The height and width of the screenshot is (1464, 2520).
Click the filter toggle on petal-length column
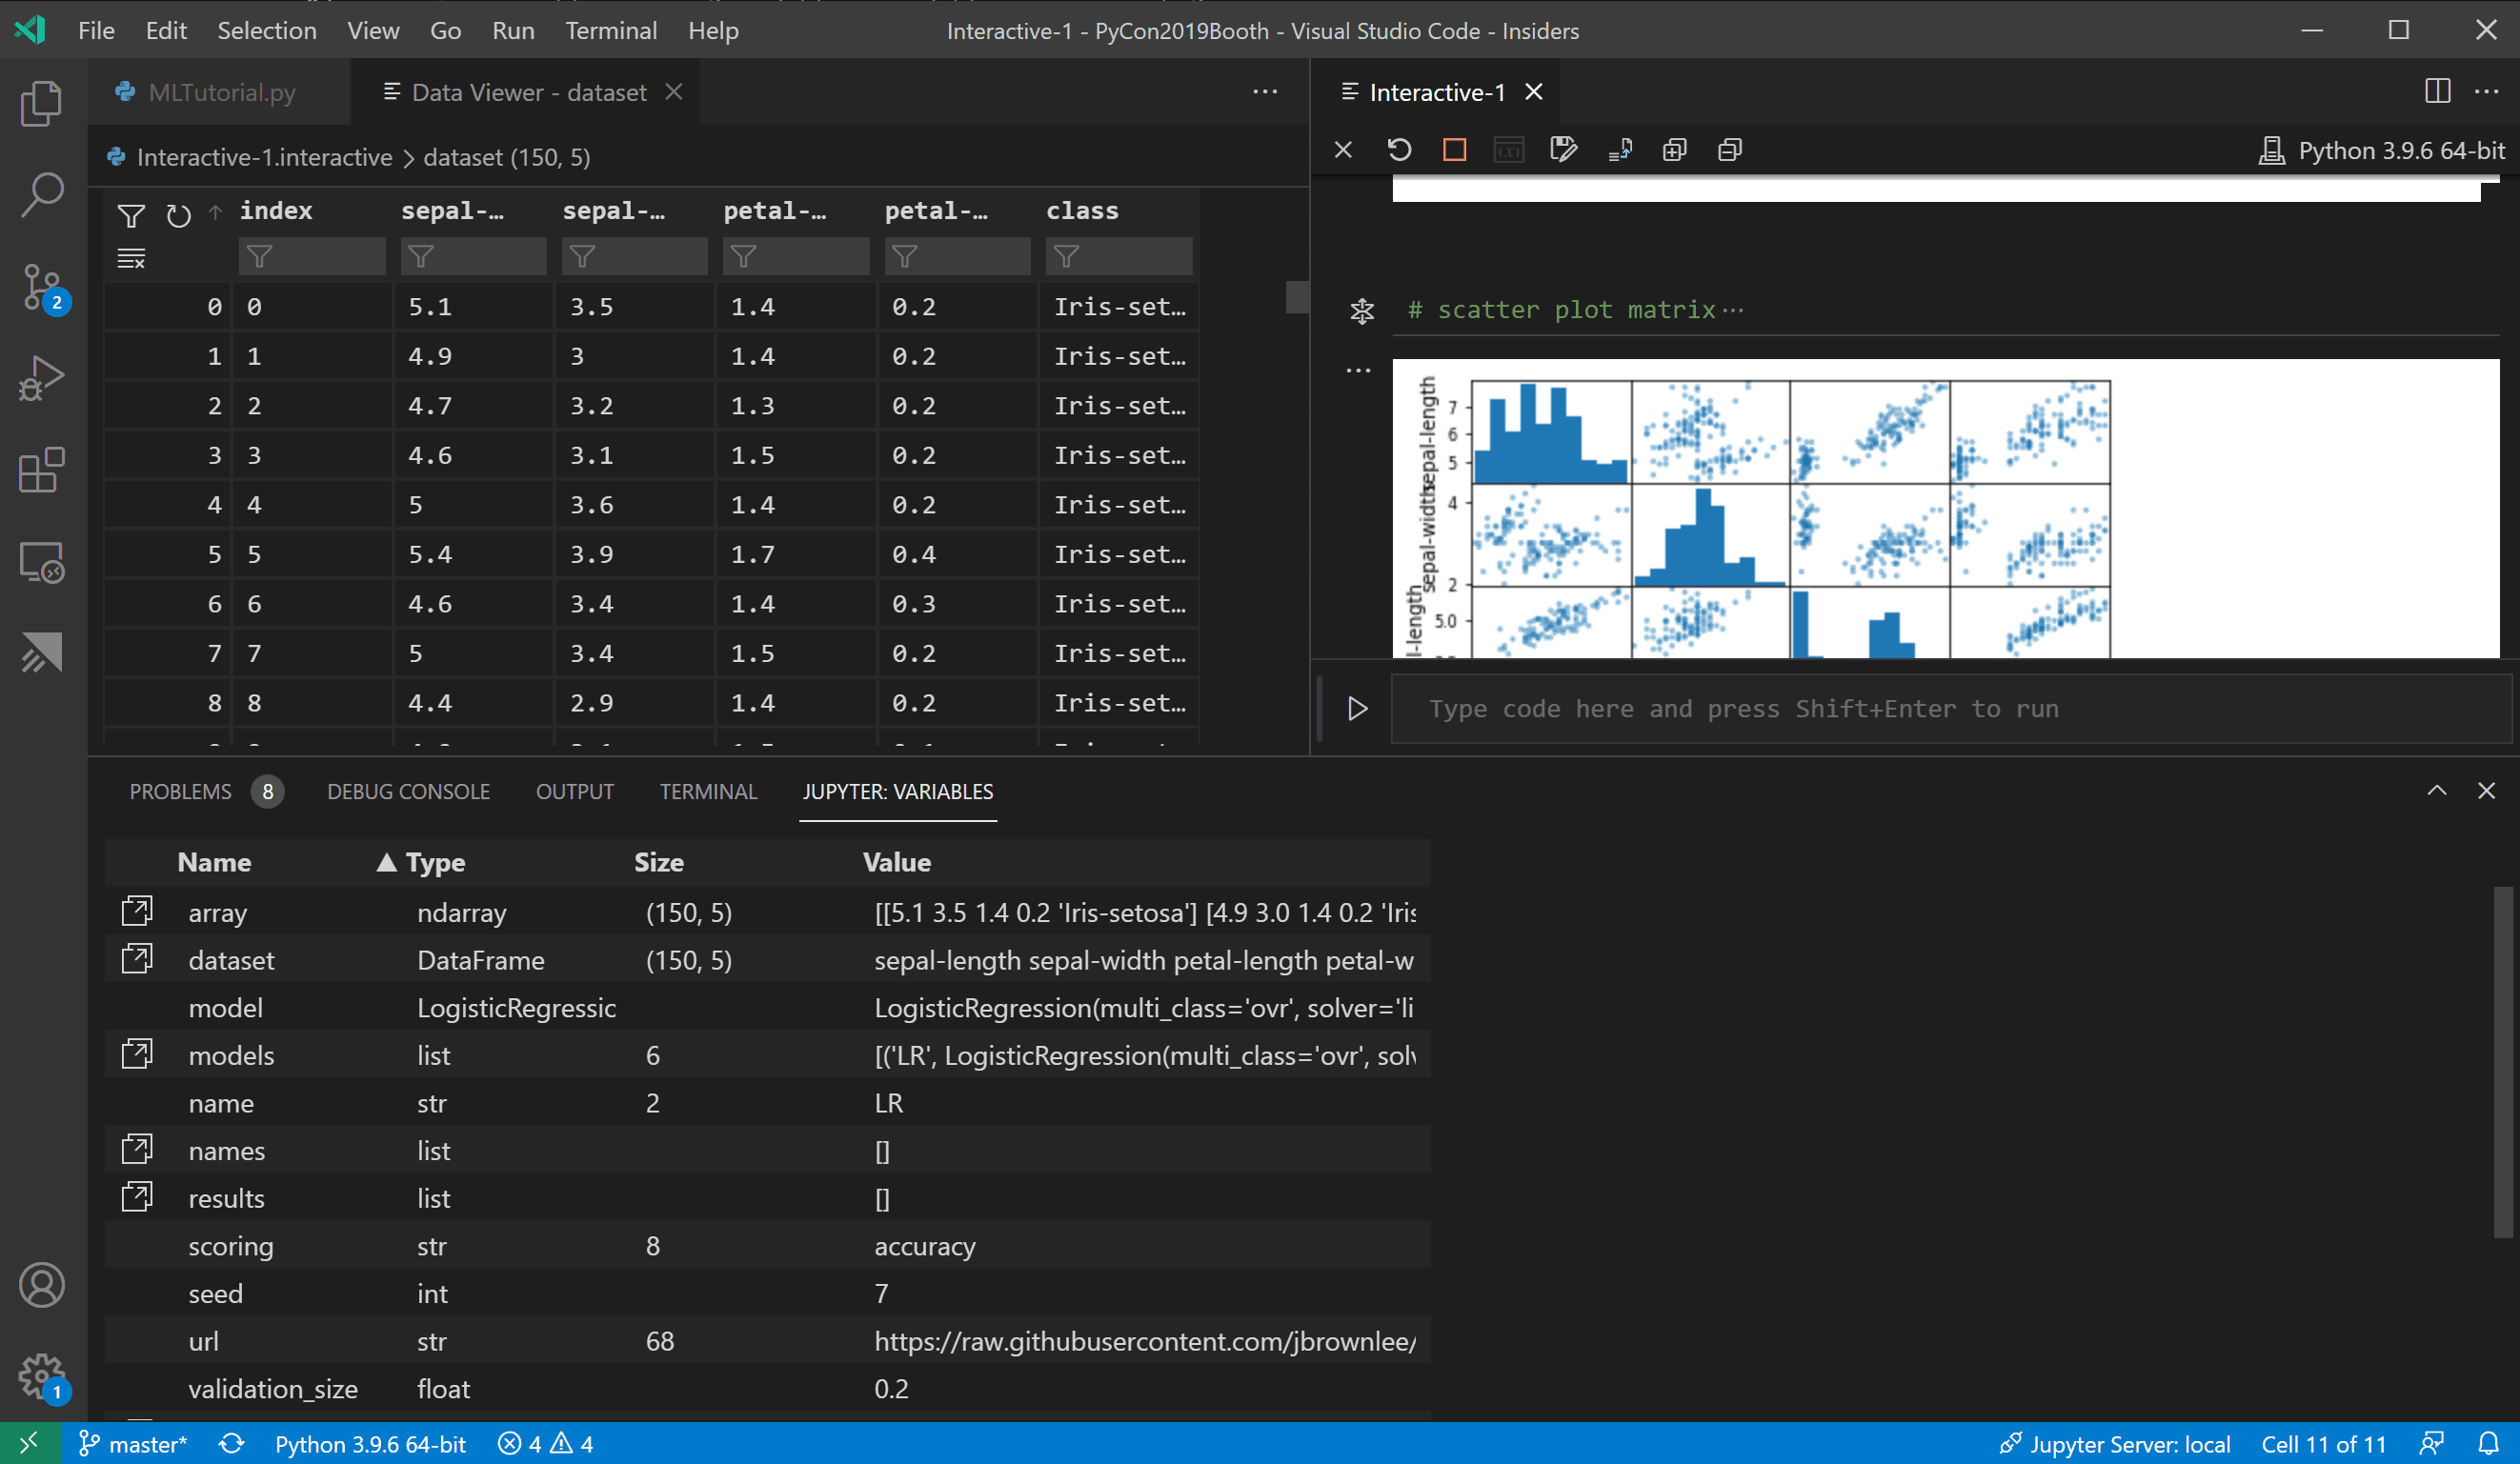point(742,258)
